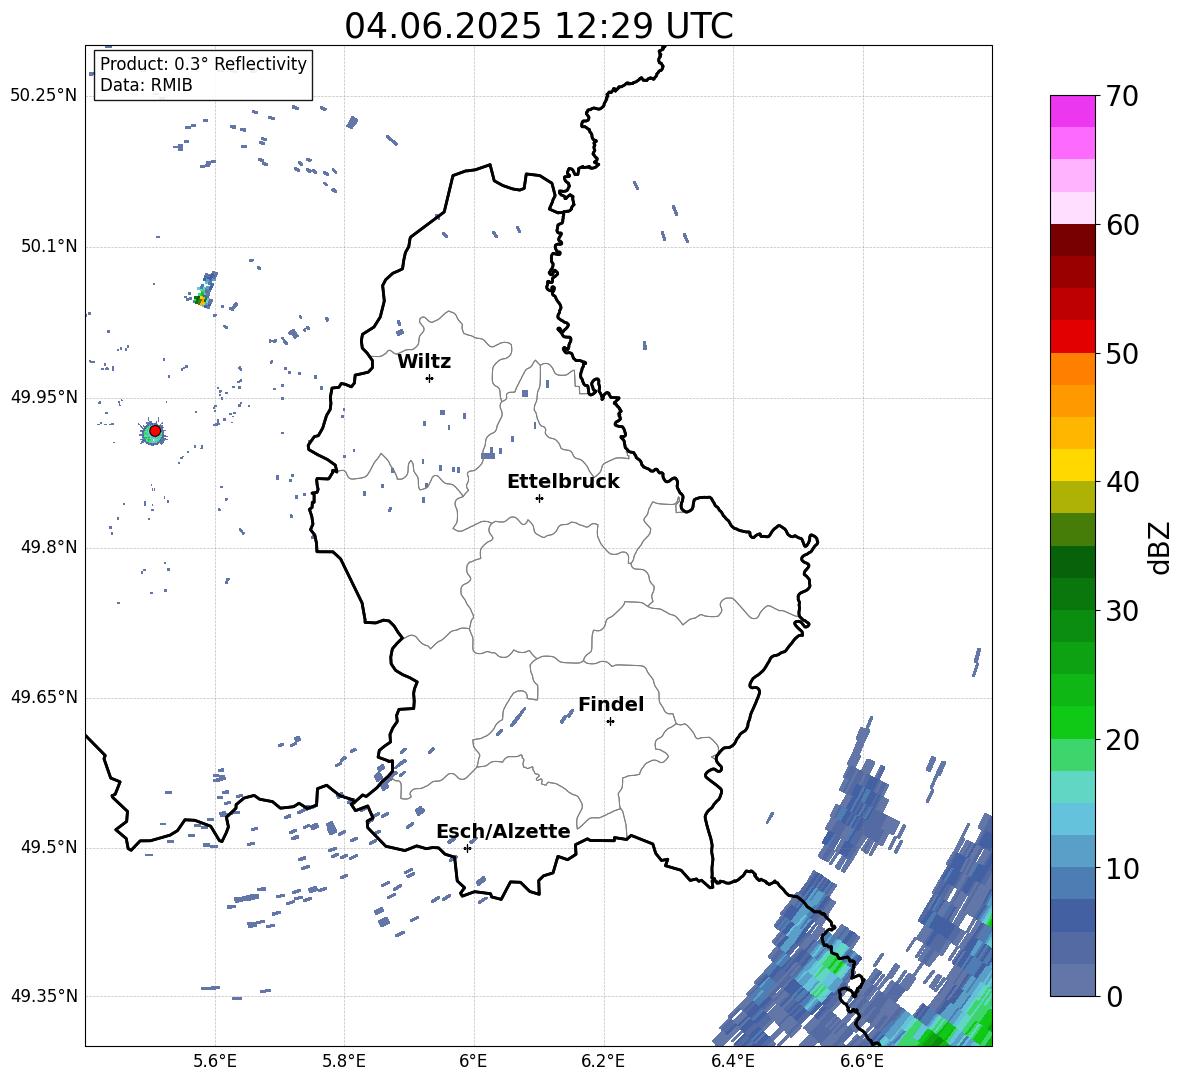Pick the orange colorbar segment just below 50
The width and height of the screenshot is (1184, 1081).
click(1072, 369)
